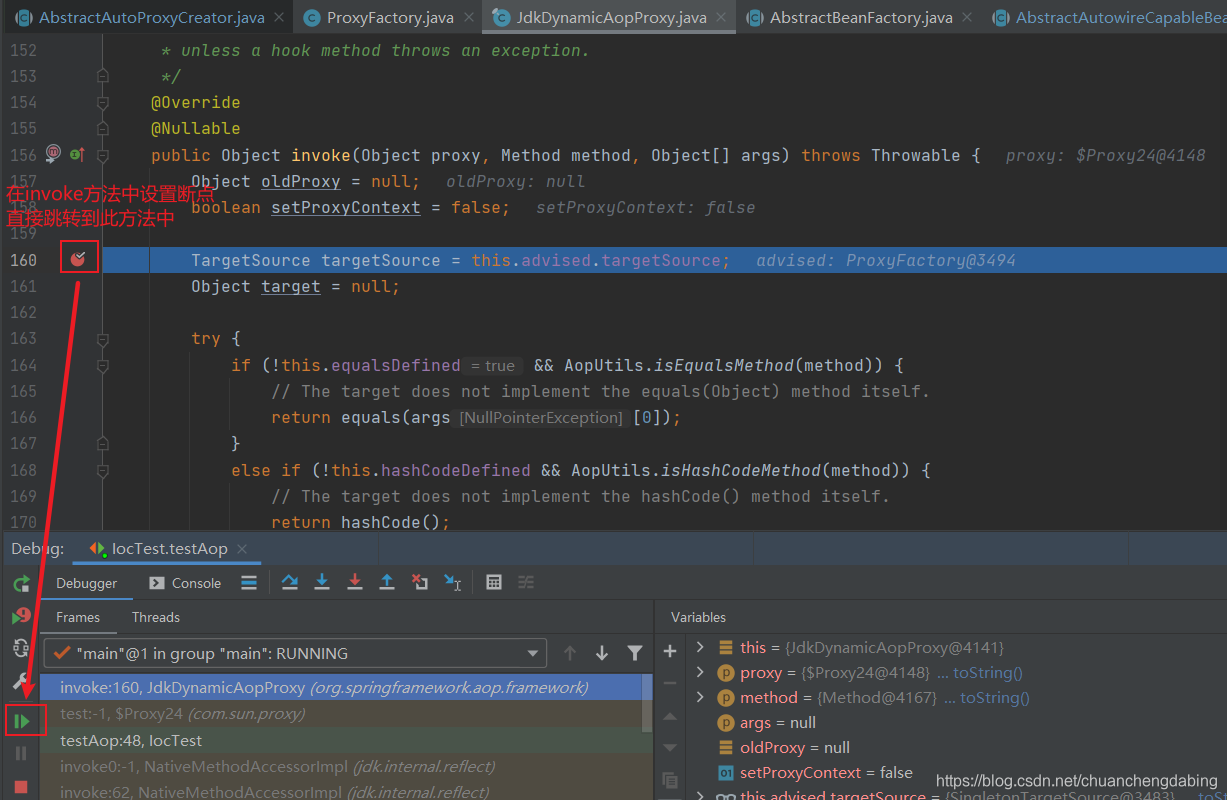Open debugger settings wrench icon
1227x800 pixels.
pyautogui.click(x=21, y=682)
